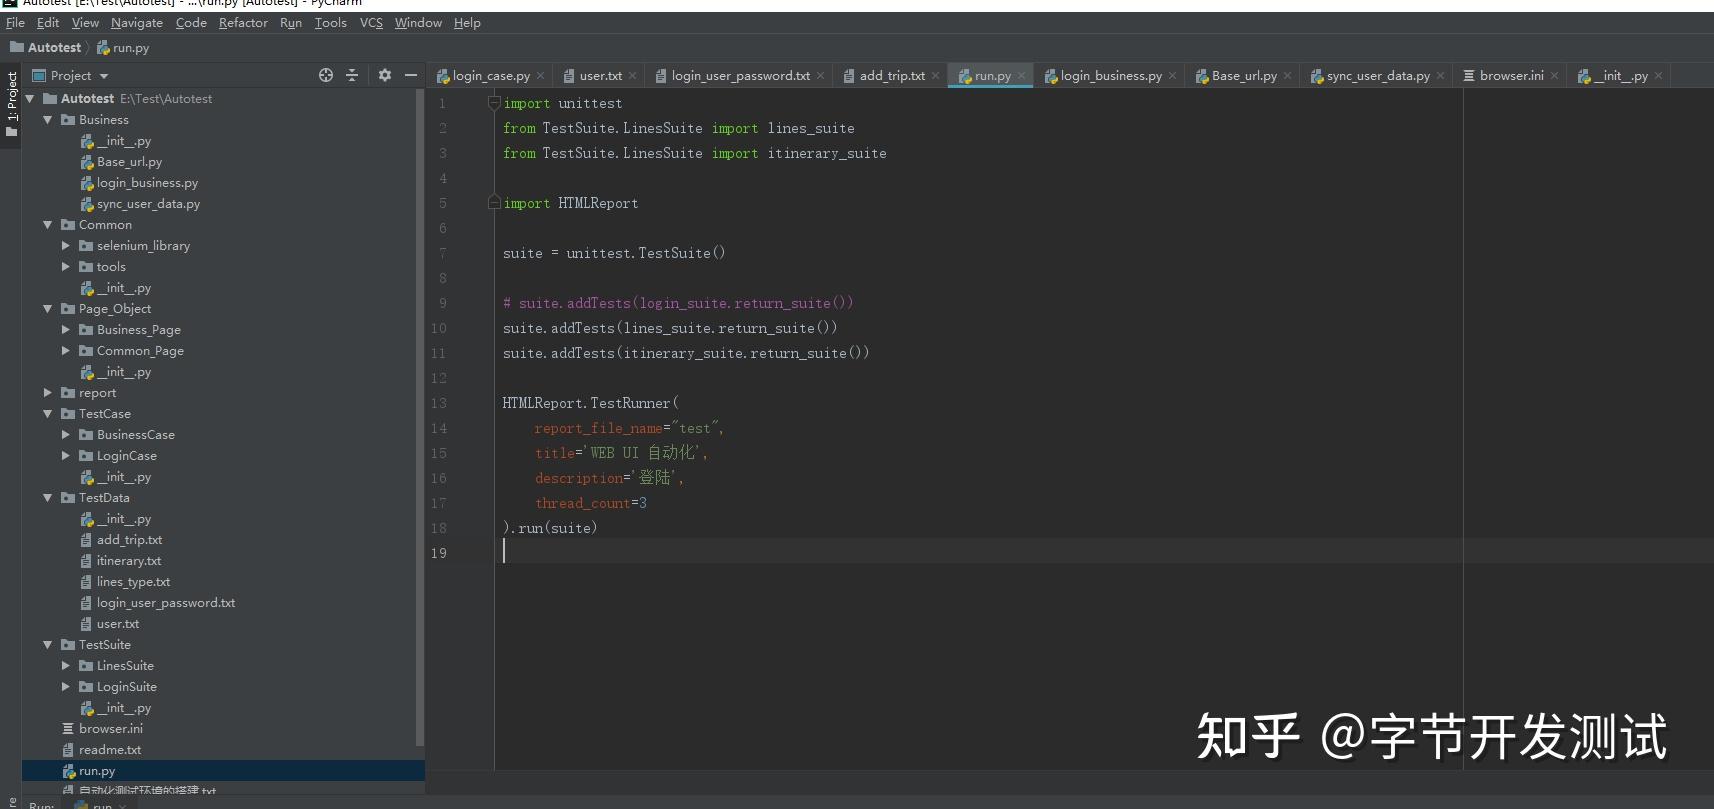Expand the tools folder
1714x809 pixels.
66,266
